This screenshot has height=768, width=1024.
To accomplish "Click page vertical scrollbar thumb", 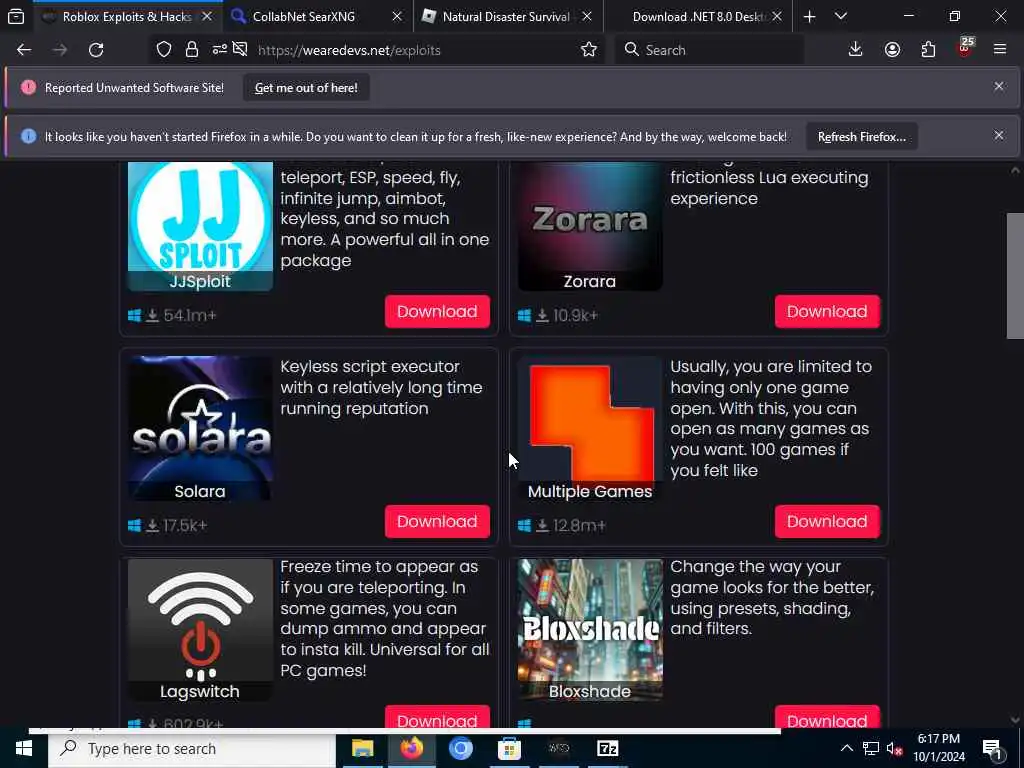I will 1015,276.
